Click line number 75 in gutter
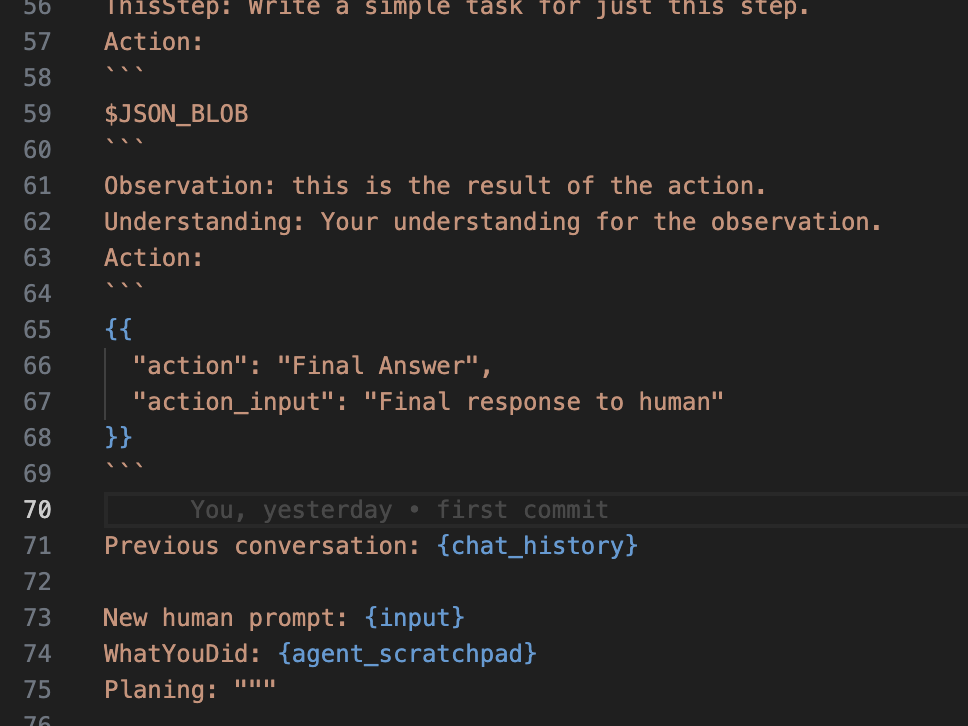 tap(37, 690)
